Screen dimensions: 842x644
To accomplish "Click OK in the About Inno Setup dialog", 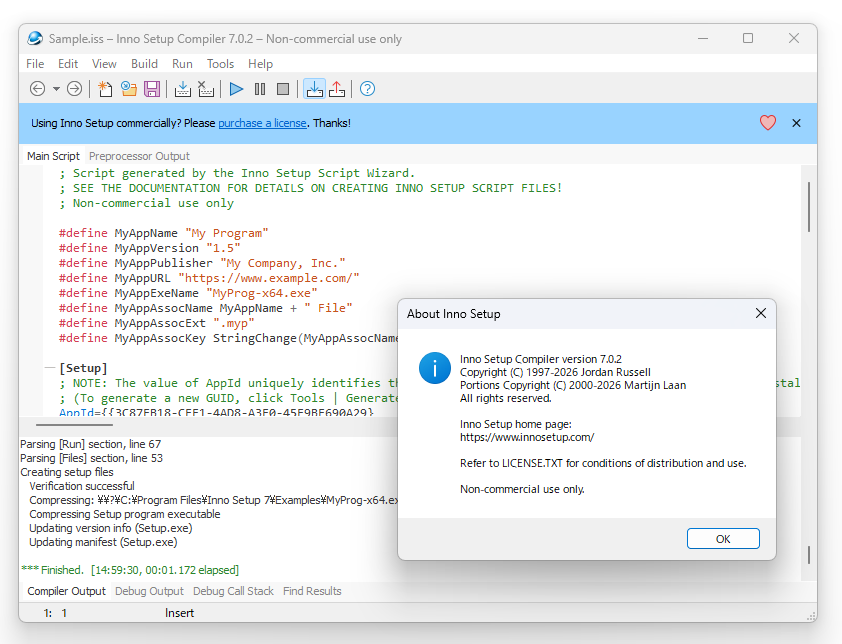I will 723,539.
